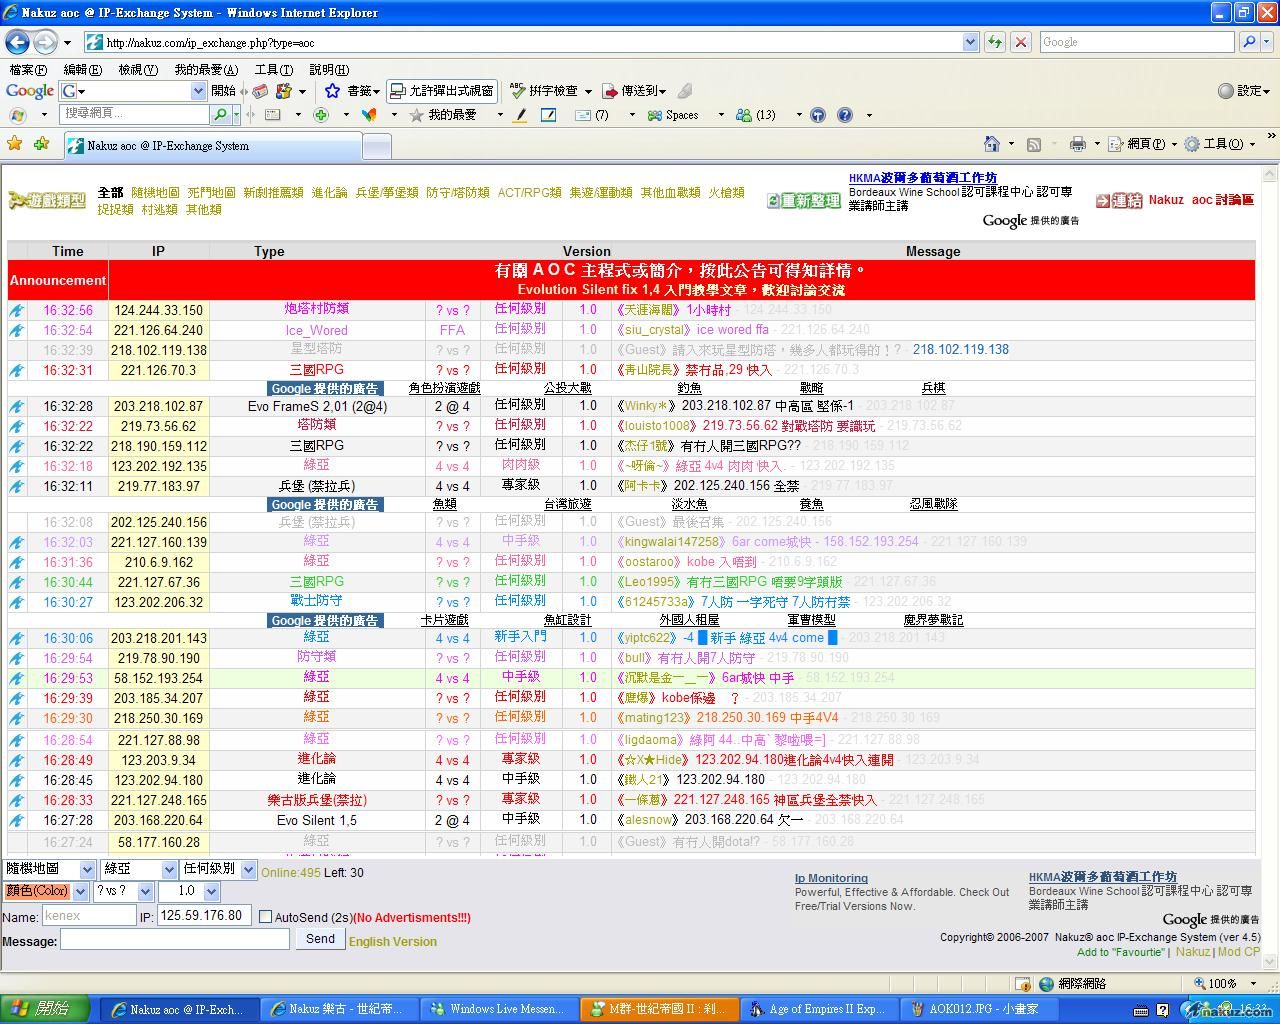The height and width of the screenshot is (1024, 1280).
Task: Open the 1.0 version dropdown
Action: click(189, 891)
